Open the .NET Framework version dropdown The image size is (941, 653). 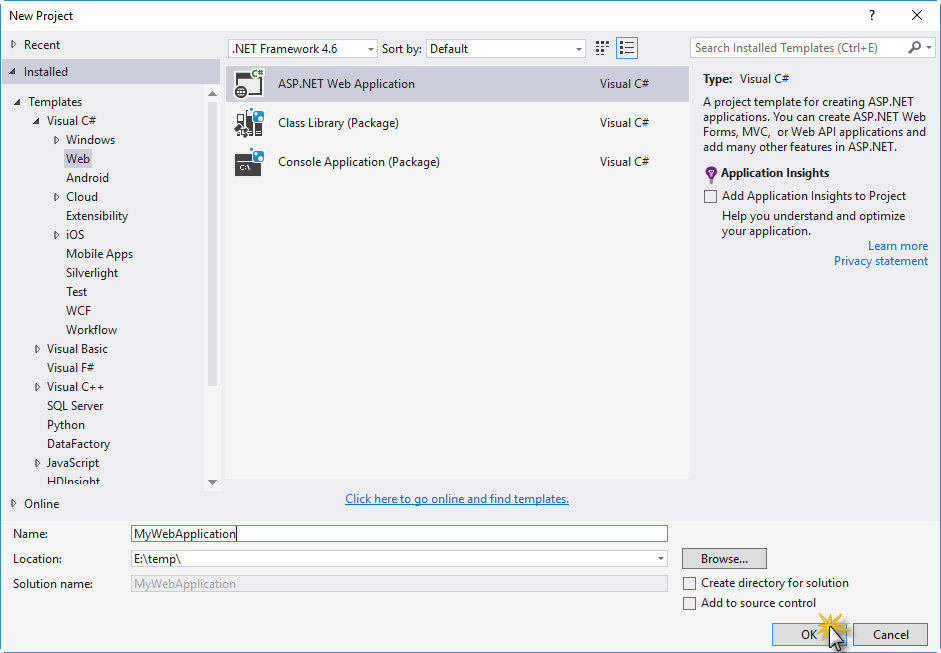303,49
